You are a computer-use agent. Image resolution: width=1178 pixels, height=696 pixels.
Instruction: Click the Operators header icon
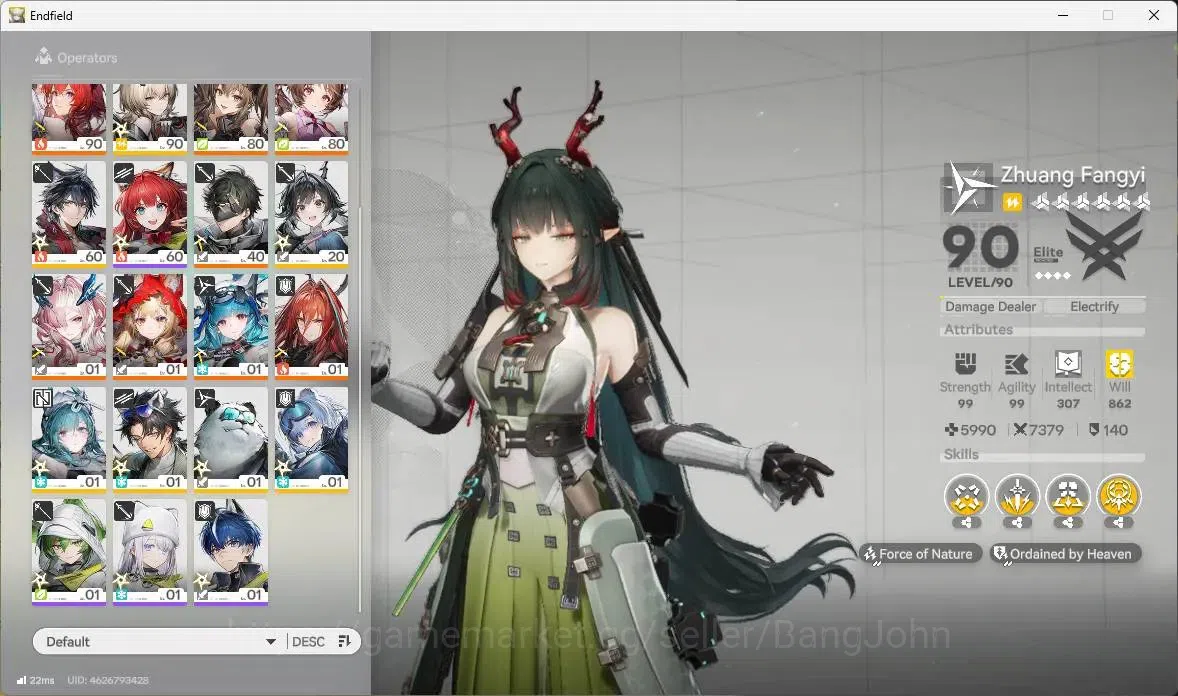[x=43, y=56]
